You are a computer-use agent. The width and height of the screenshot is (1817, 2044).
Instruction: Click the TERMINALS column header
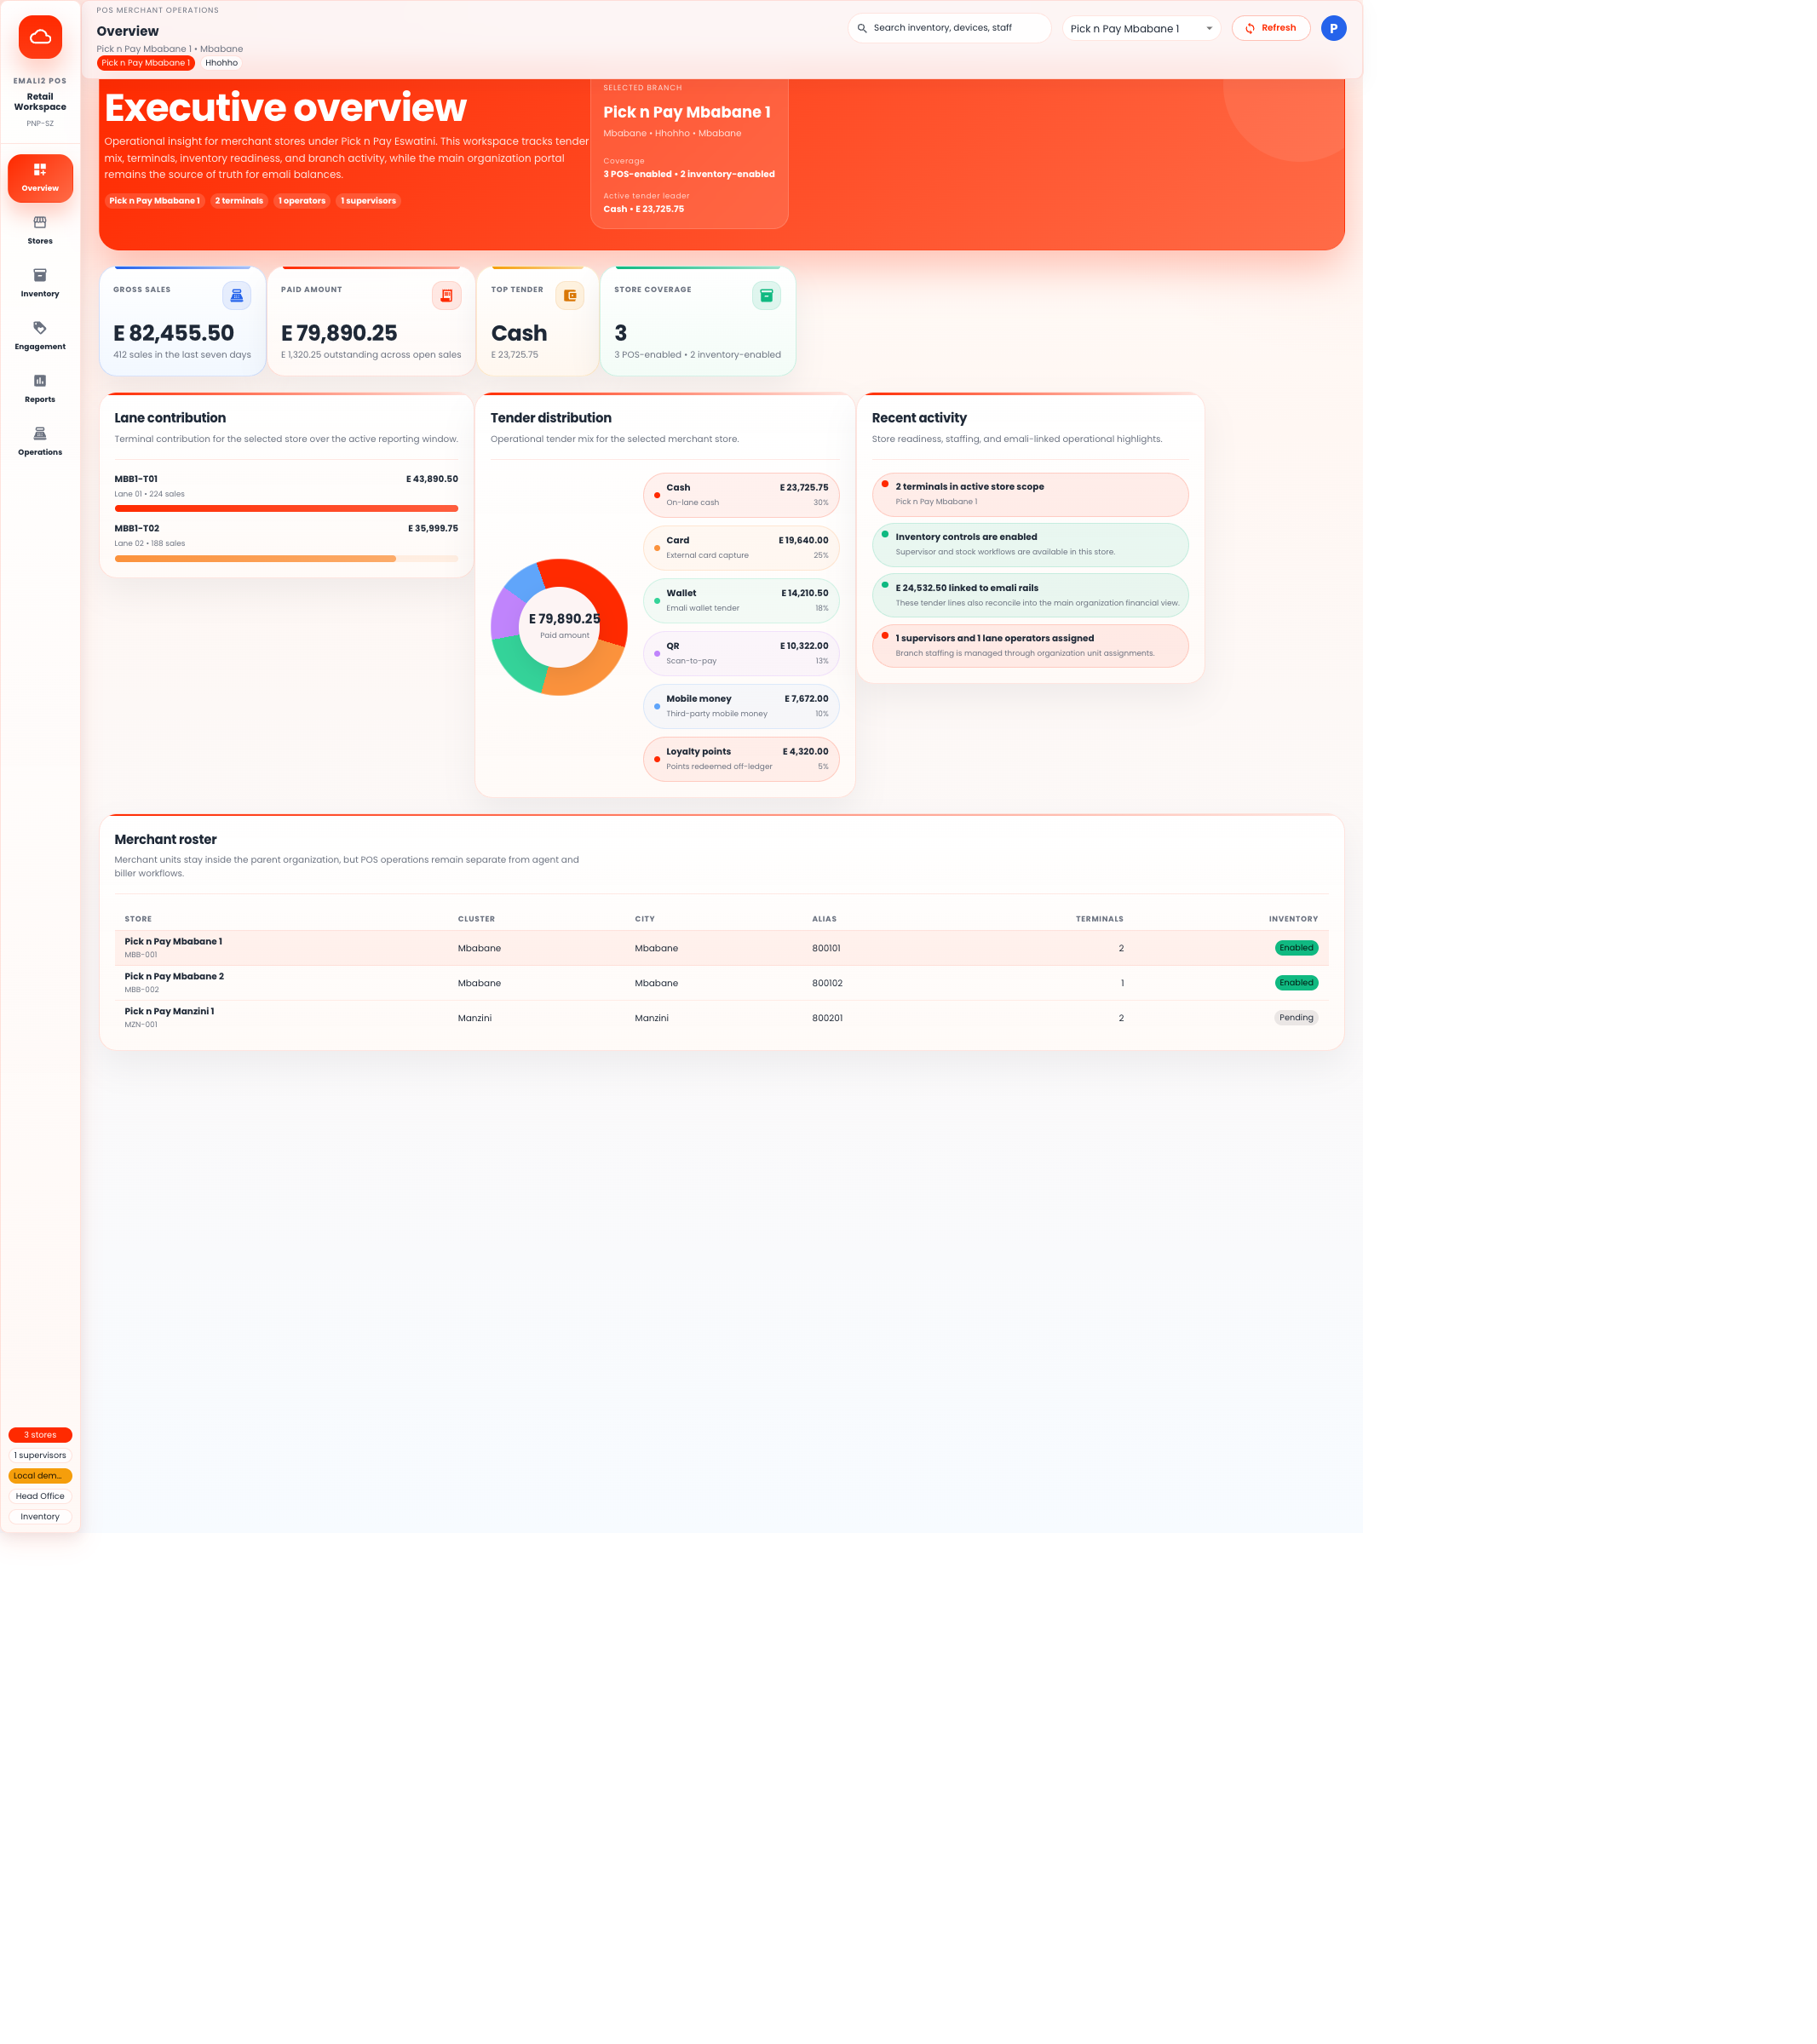pos(1099,919)
